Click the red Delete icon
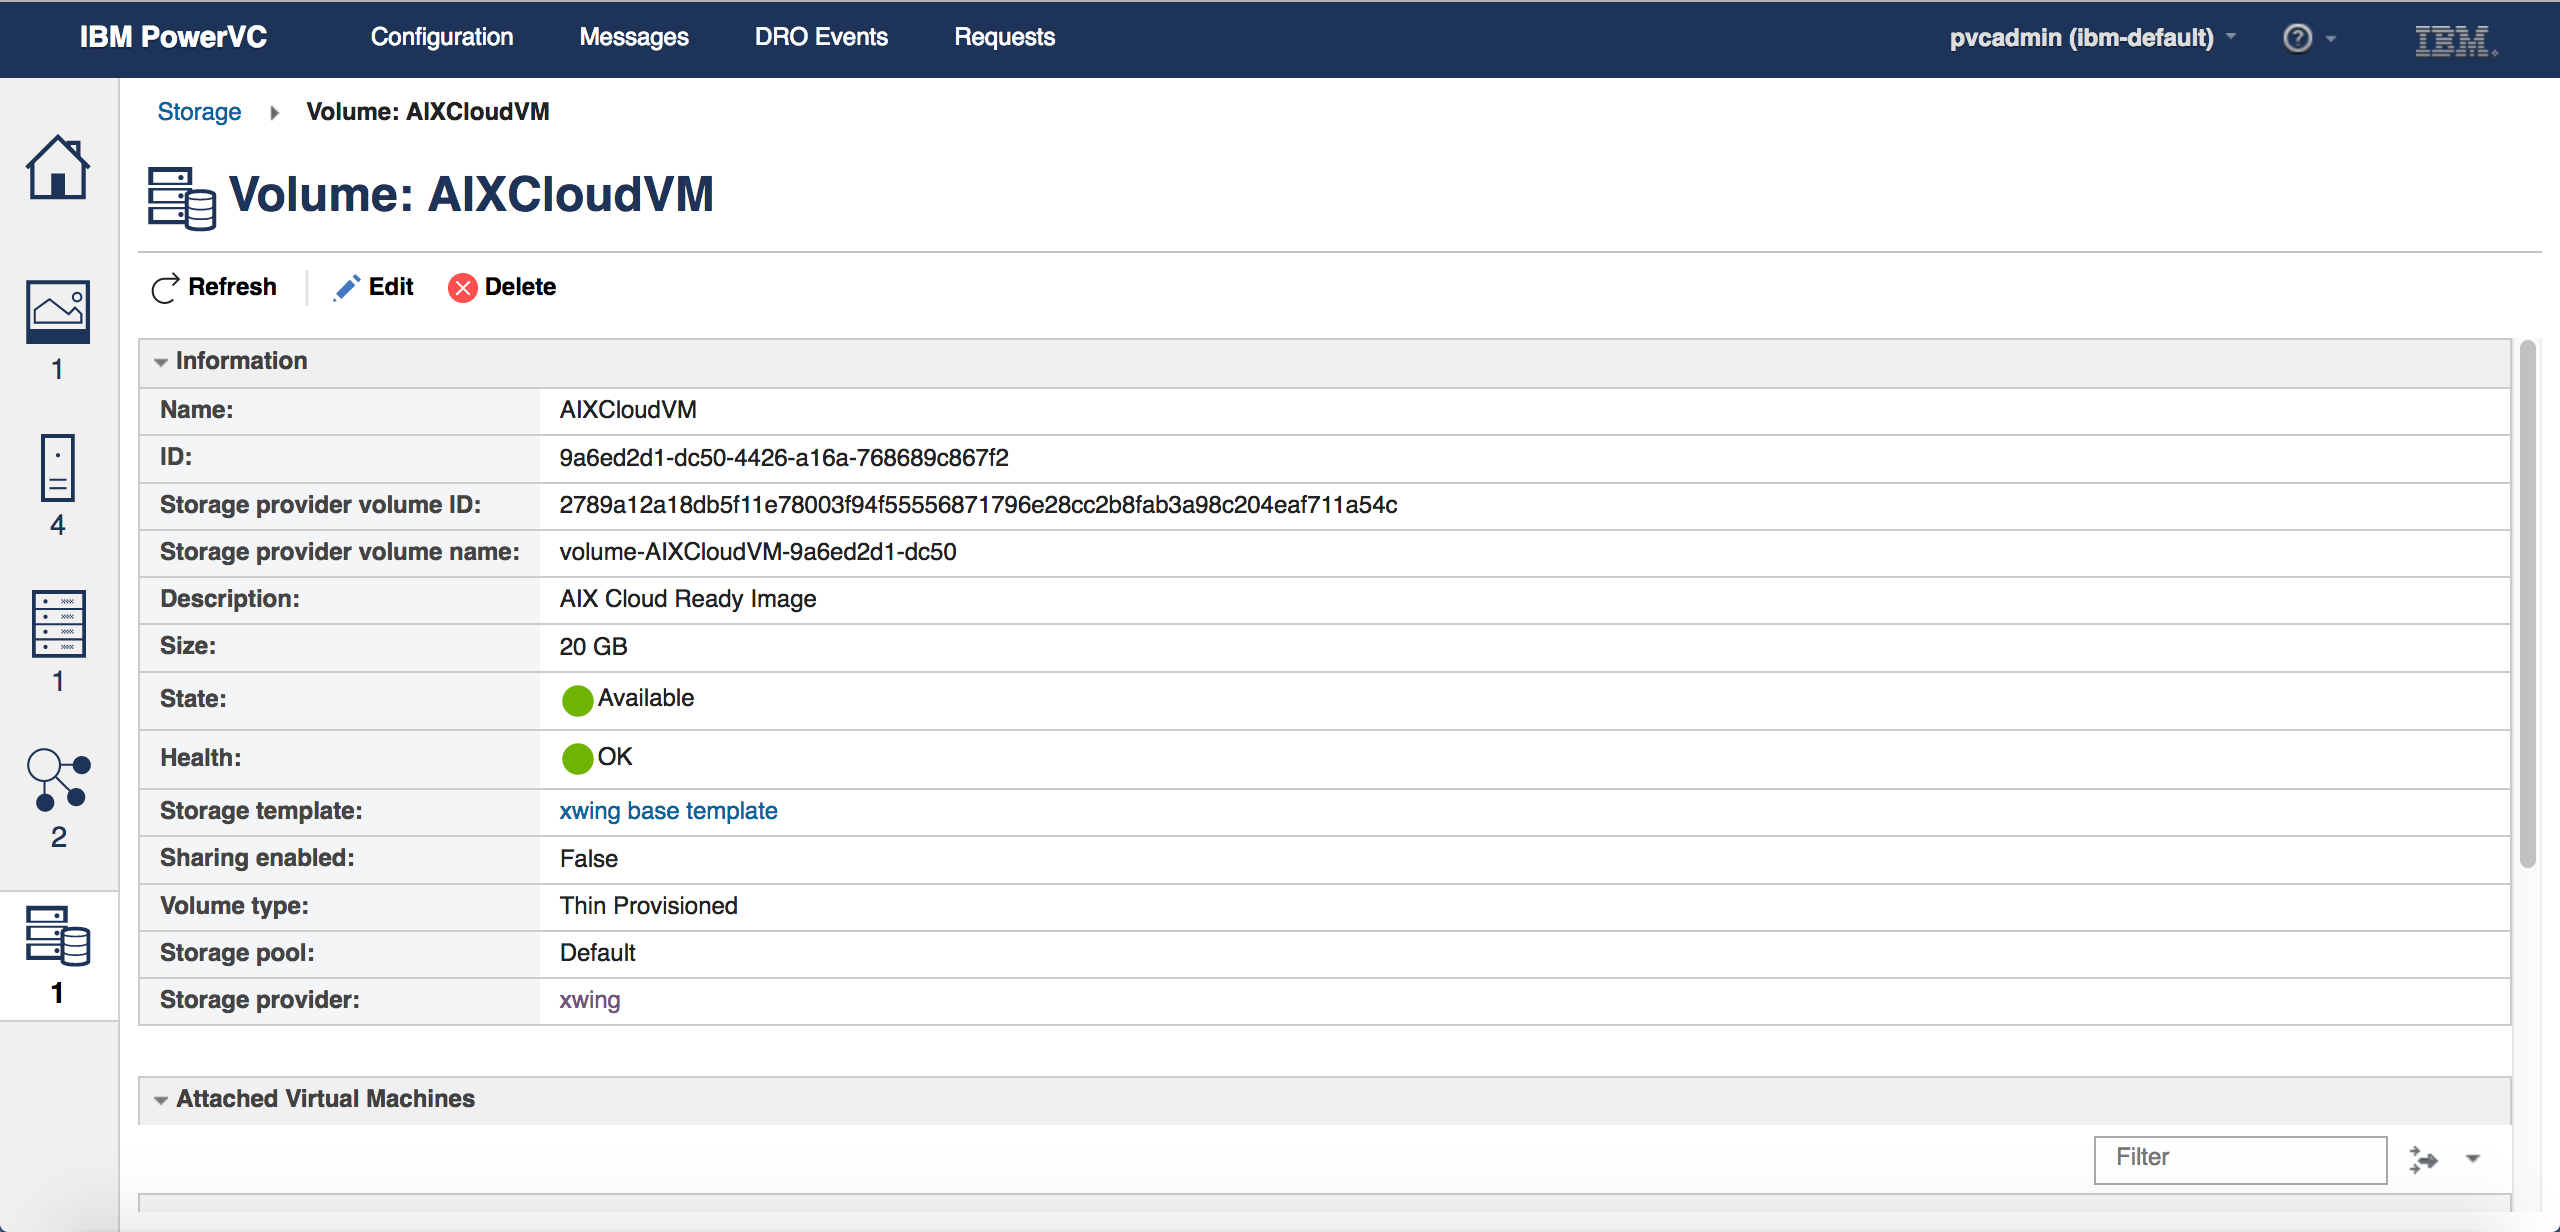2560x1232 pixels. point(462,288)
